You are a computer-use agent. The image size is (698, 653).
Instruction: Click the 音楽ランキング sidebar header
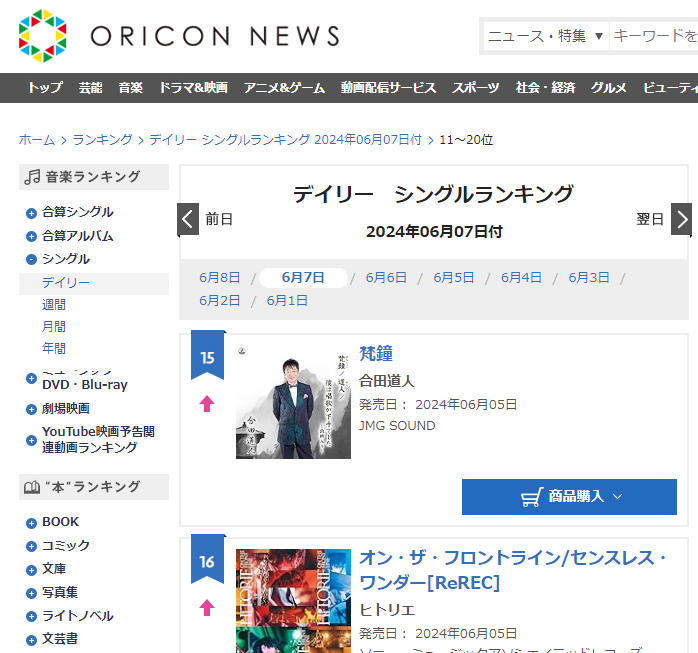pos(94,177)
